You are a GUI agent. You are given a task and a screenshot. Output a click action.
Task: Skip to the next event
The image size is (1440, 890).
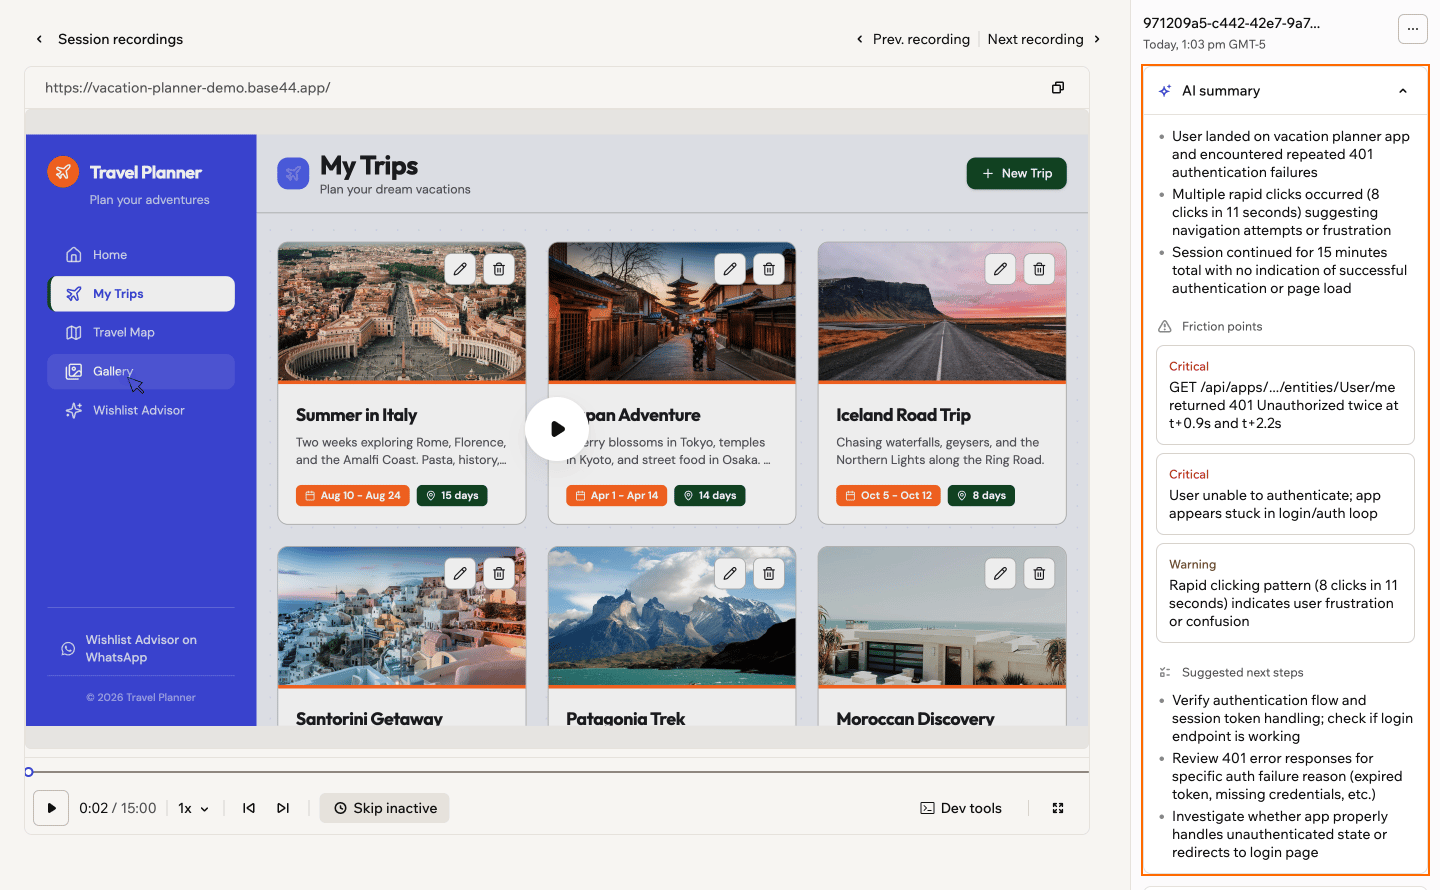(x=283, y=808)
